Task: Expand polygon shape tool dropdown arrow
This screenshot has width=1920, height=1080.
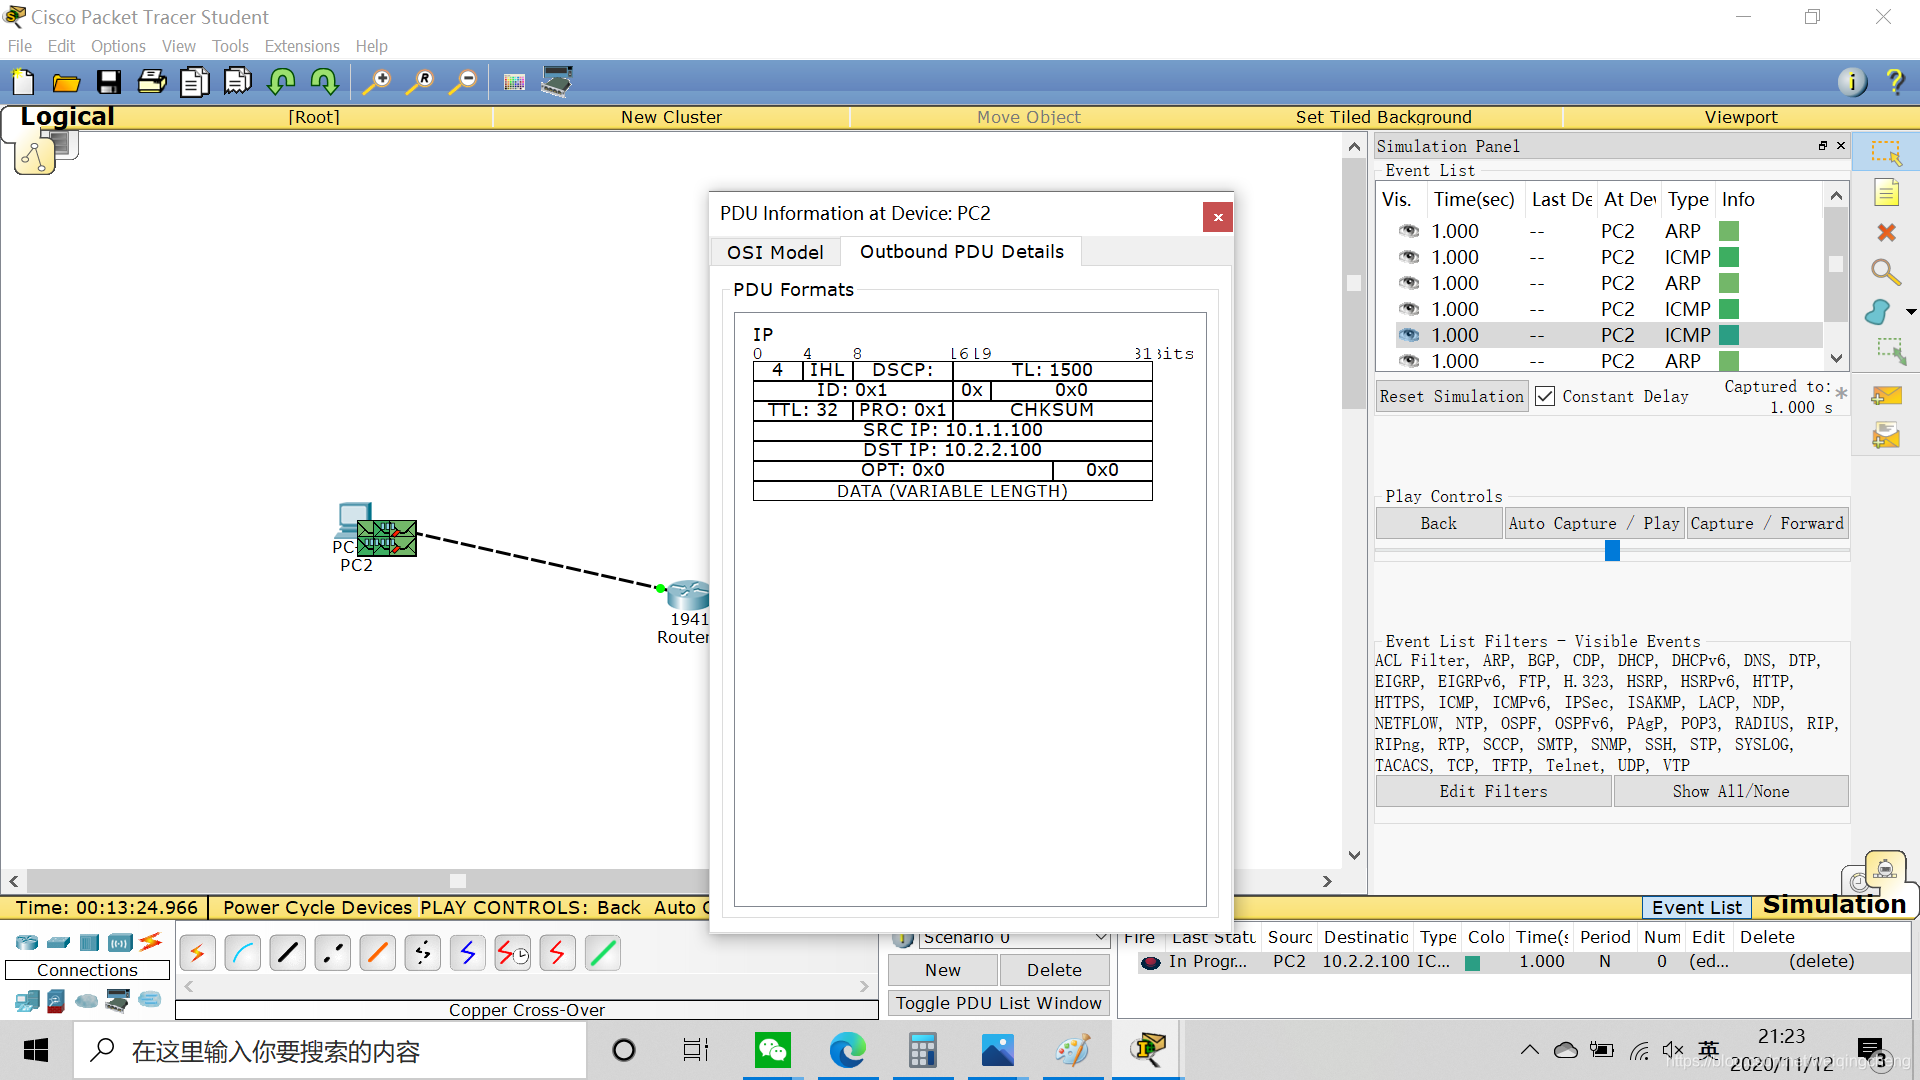Action: point(1911,312)
